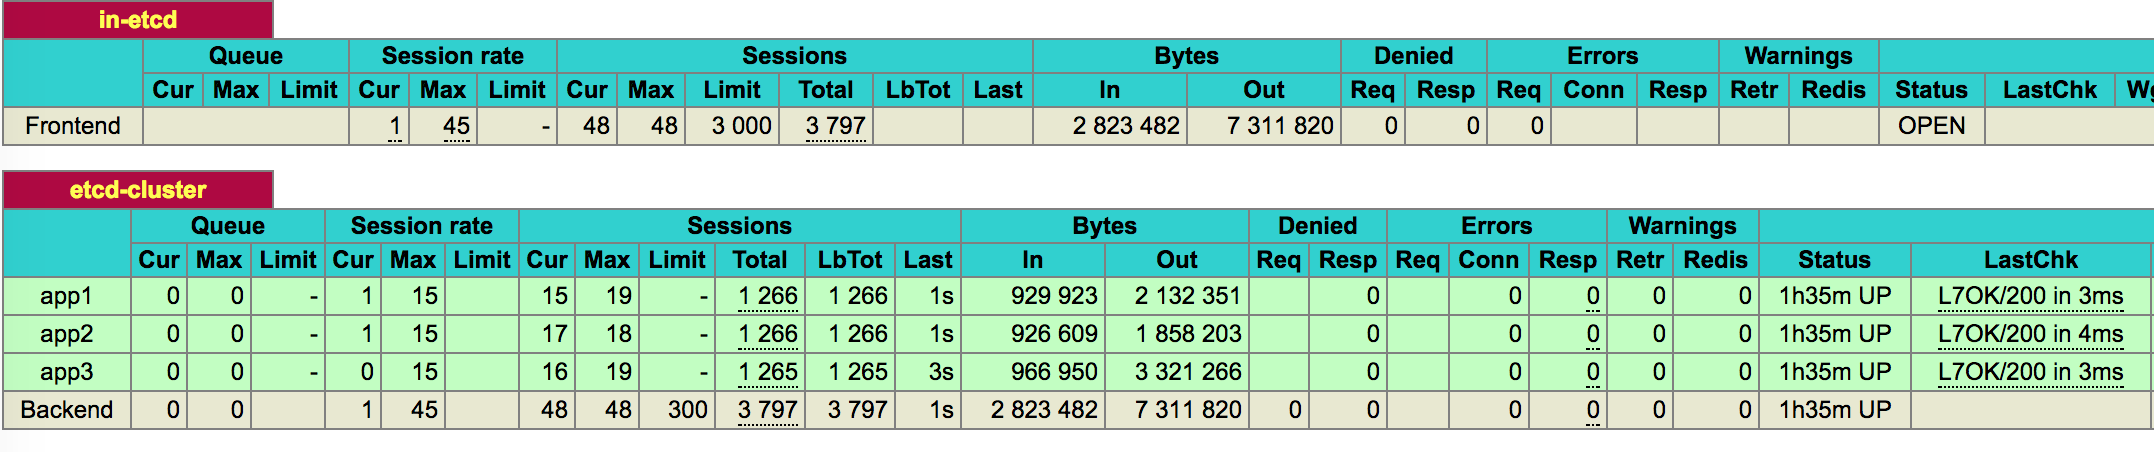Click app3 Last session value 3s
Image resolution: width=2154 pixels, height=452 pixels.
[941, 372]
